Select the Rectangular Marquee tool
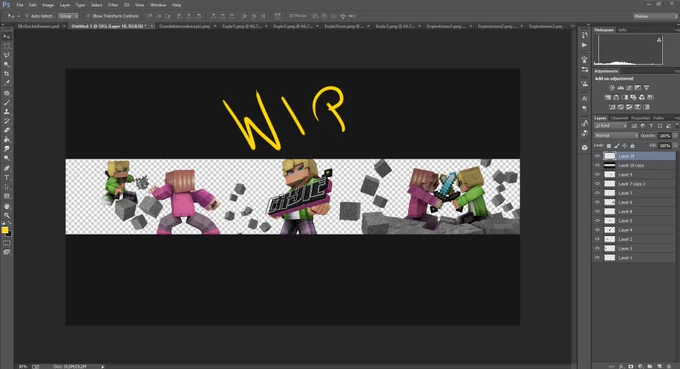 [7, 46]
